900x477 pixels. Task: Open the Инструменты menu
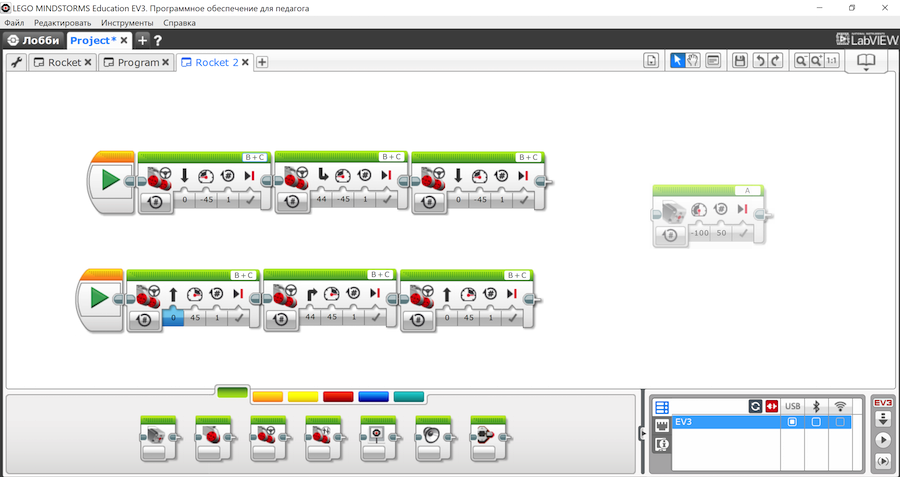(127, 23)
